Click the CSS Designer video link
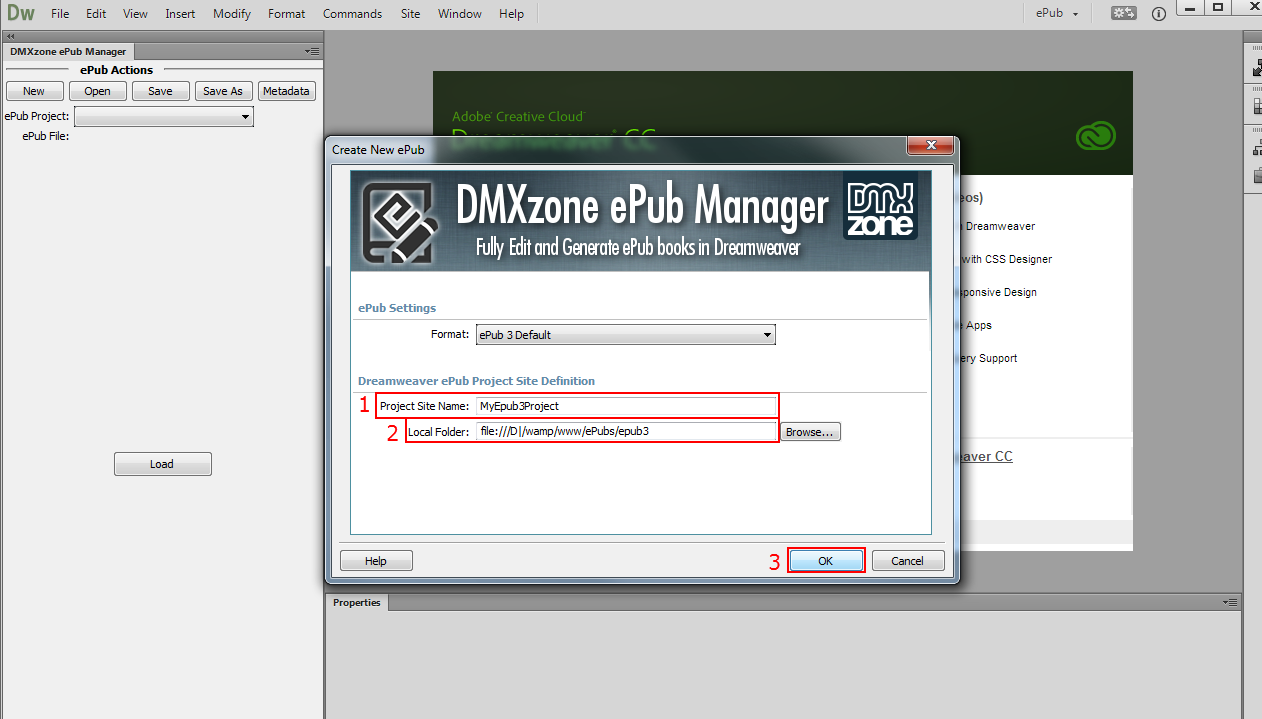This screenshot has width=1262, height=719. point(1007,259)
